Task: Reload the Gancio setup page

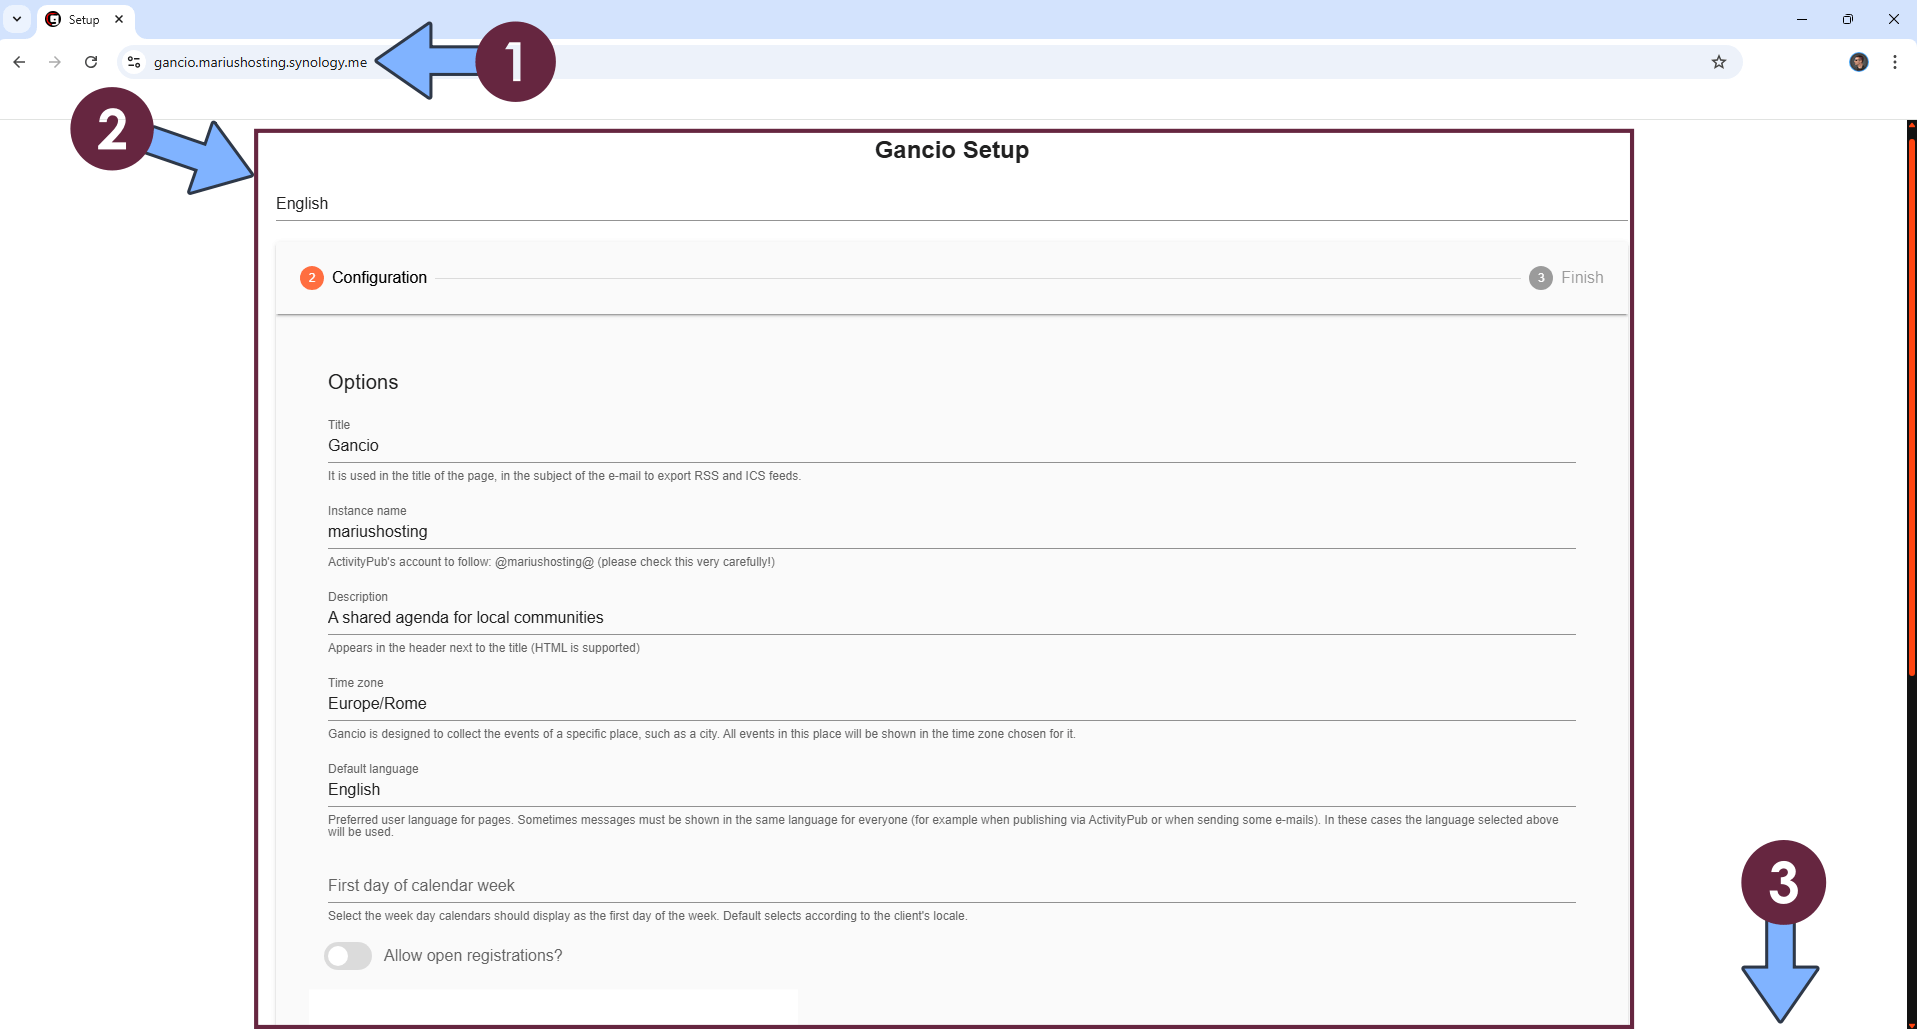Action: coord(91,62)
